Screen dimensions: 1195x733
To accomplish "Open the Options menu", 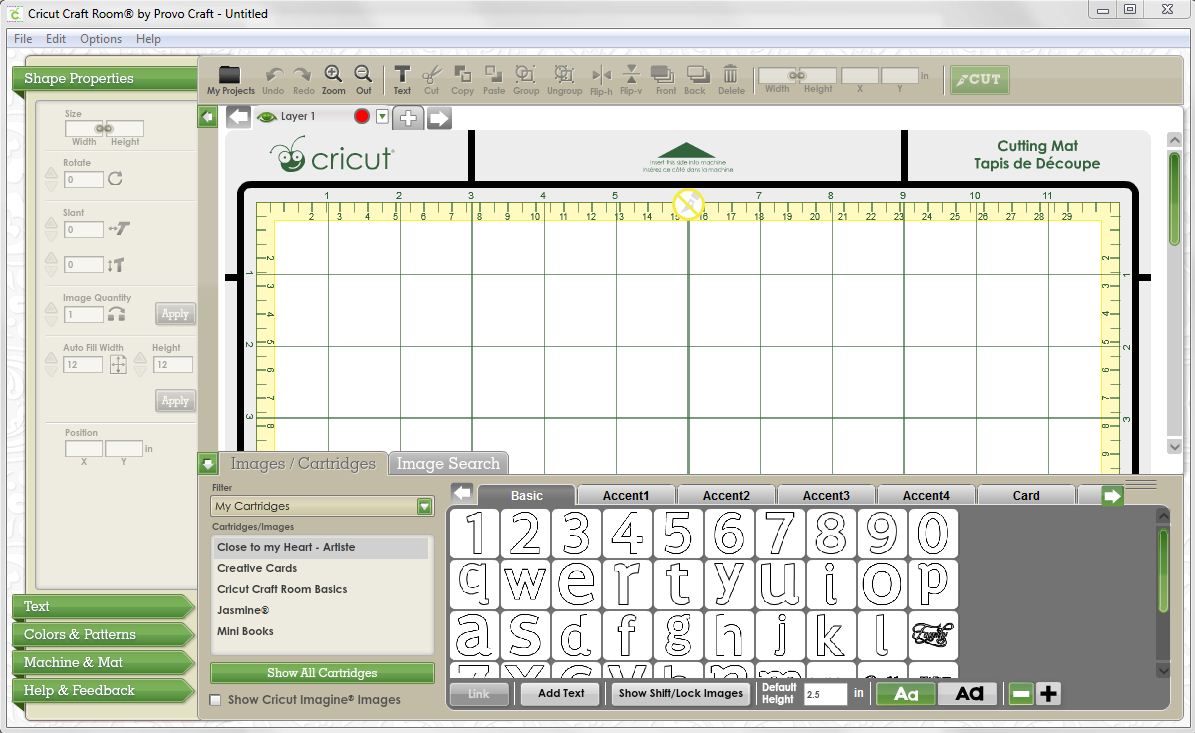I will 101,39.
